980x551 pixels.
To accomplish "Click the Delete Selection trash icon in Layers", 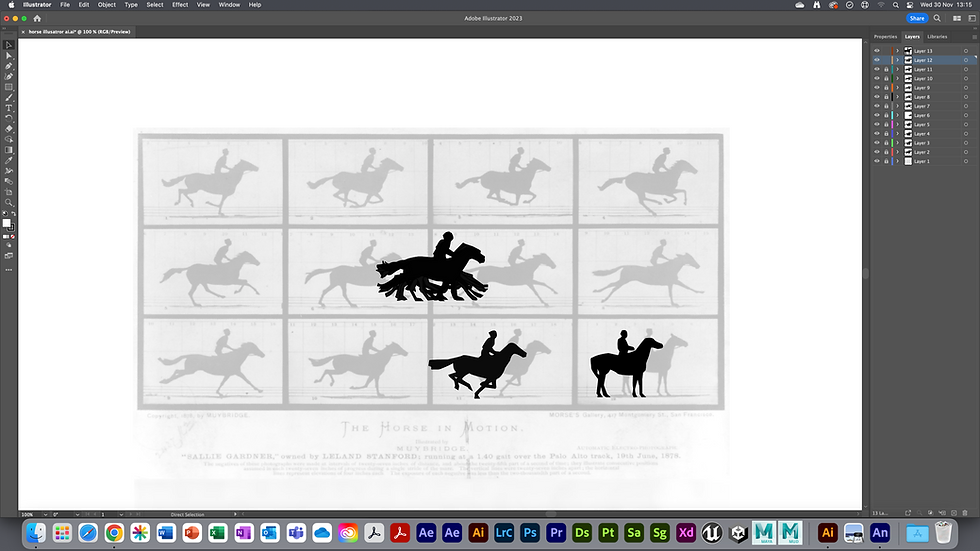I will pyautogui.click(x=965, y=513).
